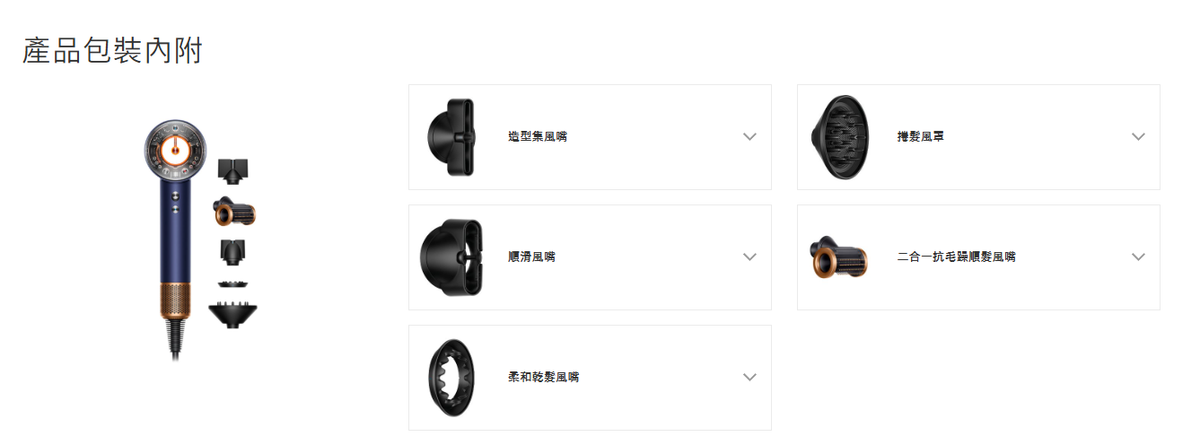Select the 柔和乾髮風嘴 text label
The image size is (1200, 435).
coord(543,377)
